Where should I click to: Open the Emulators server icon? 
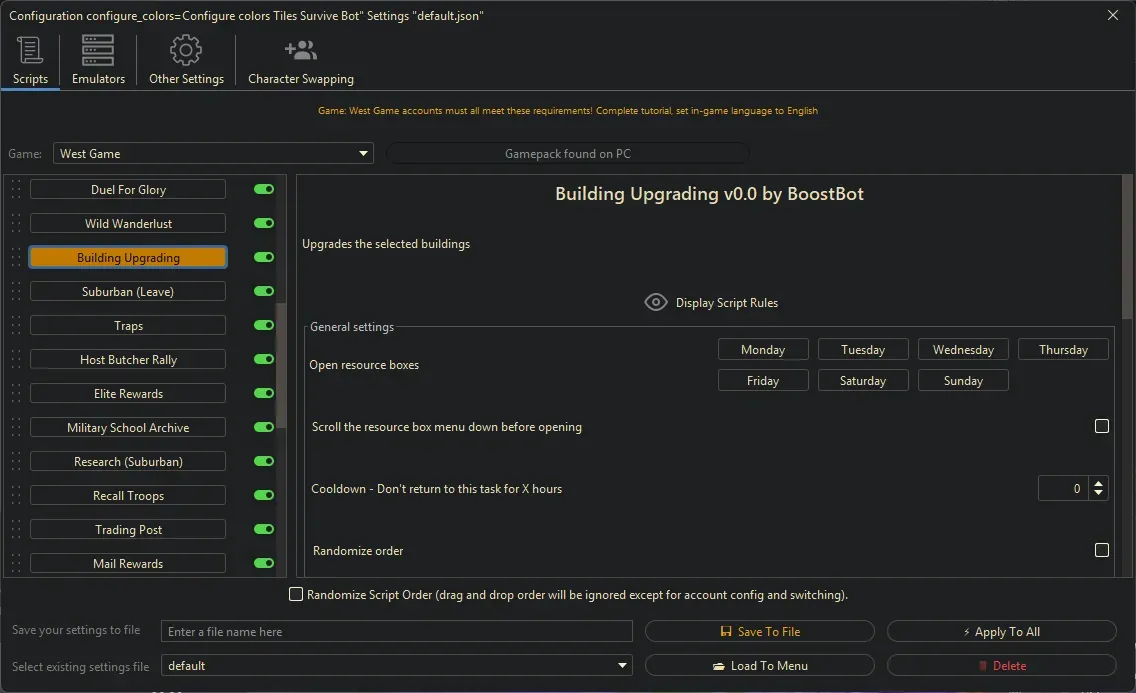(x=98, y=50)
